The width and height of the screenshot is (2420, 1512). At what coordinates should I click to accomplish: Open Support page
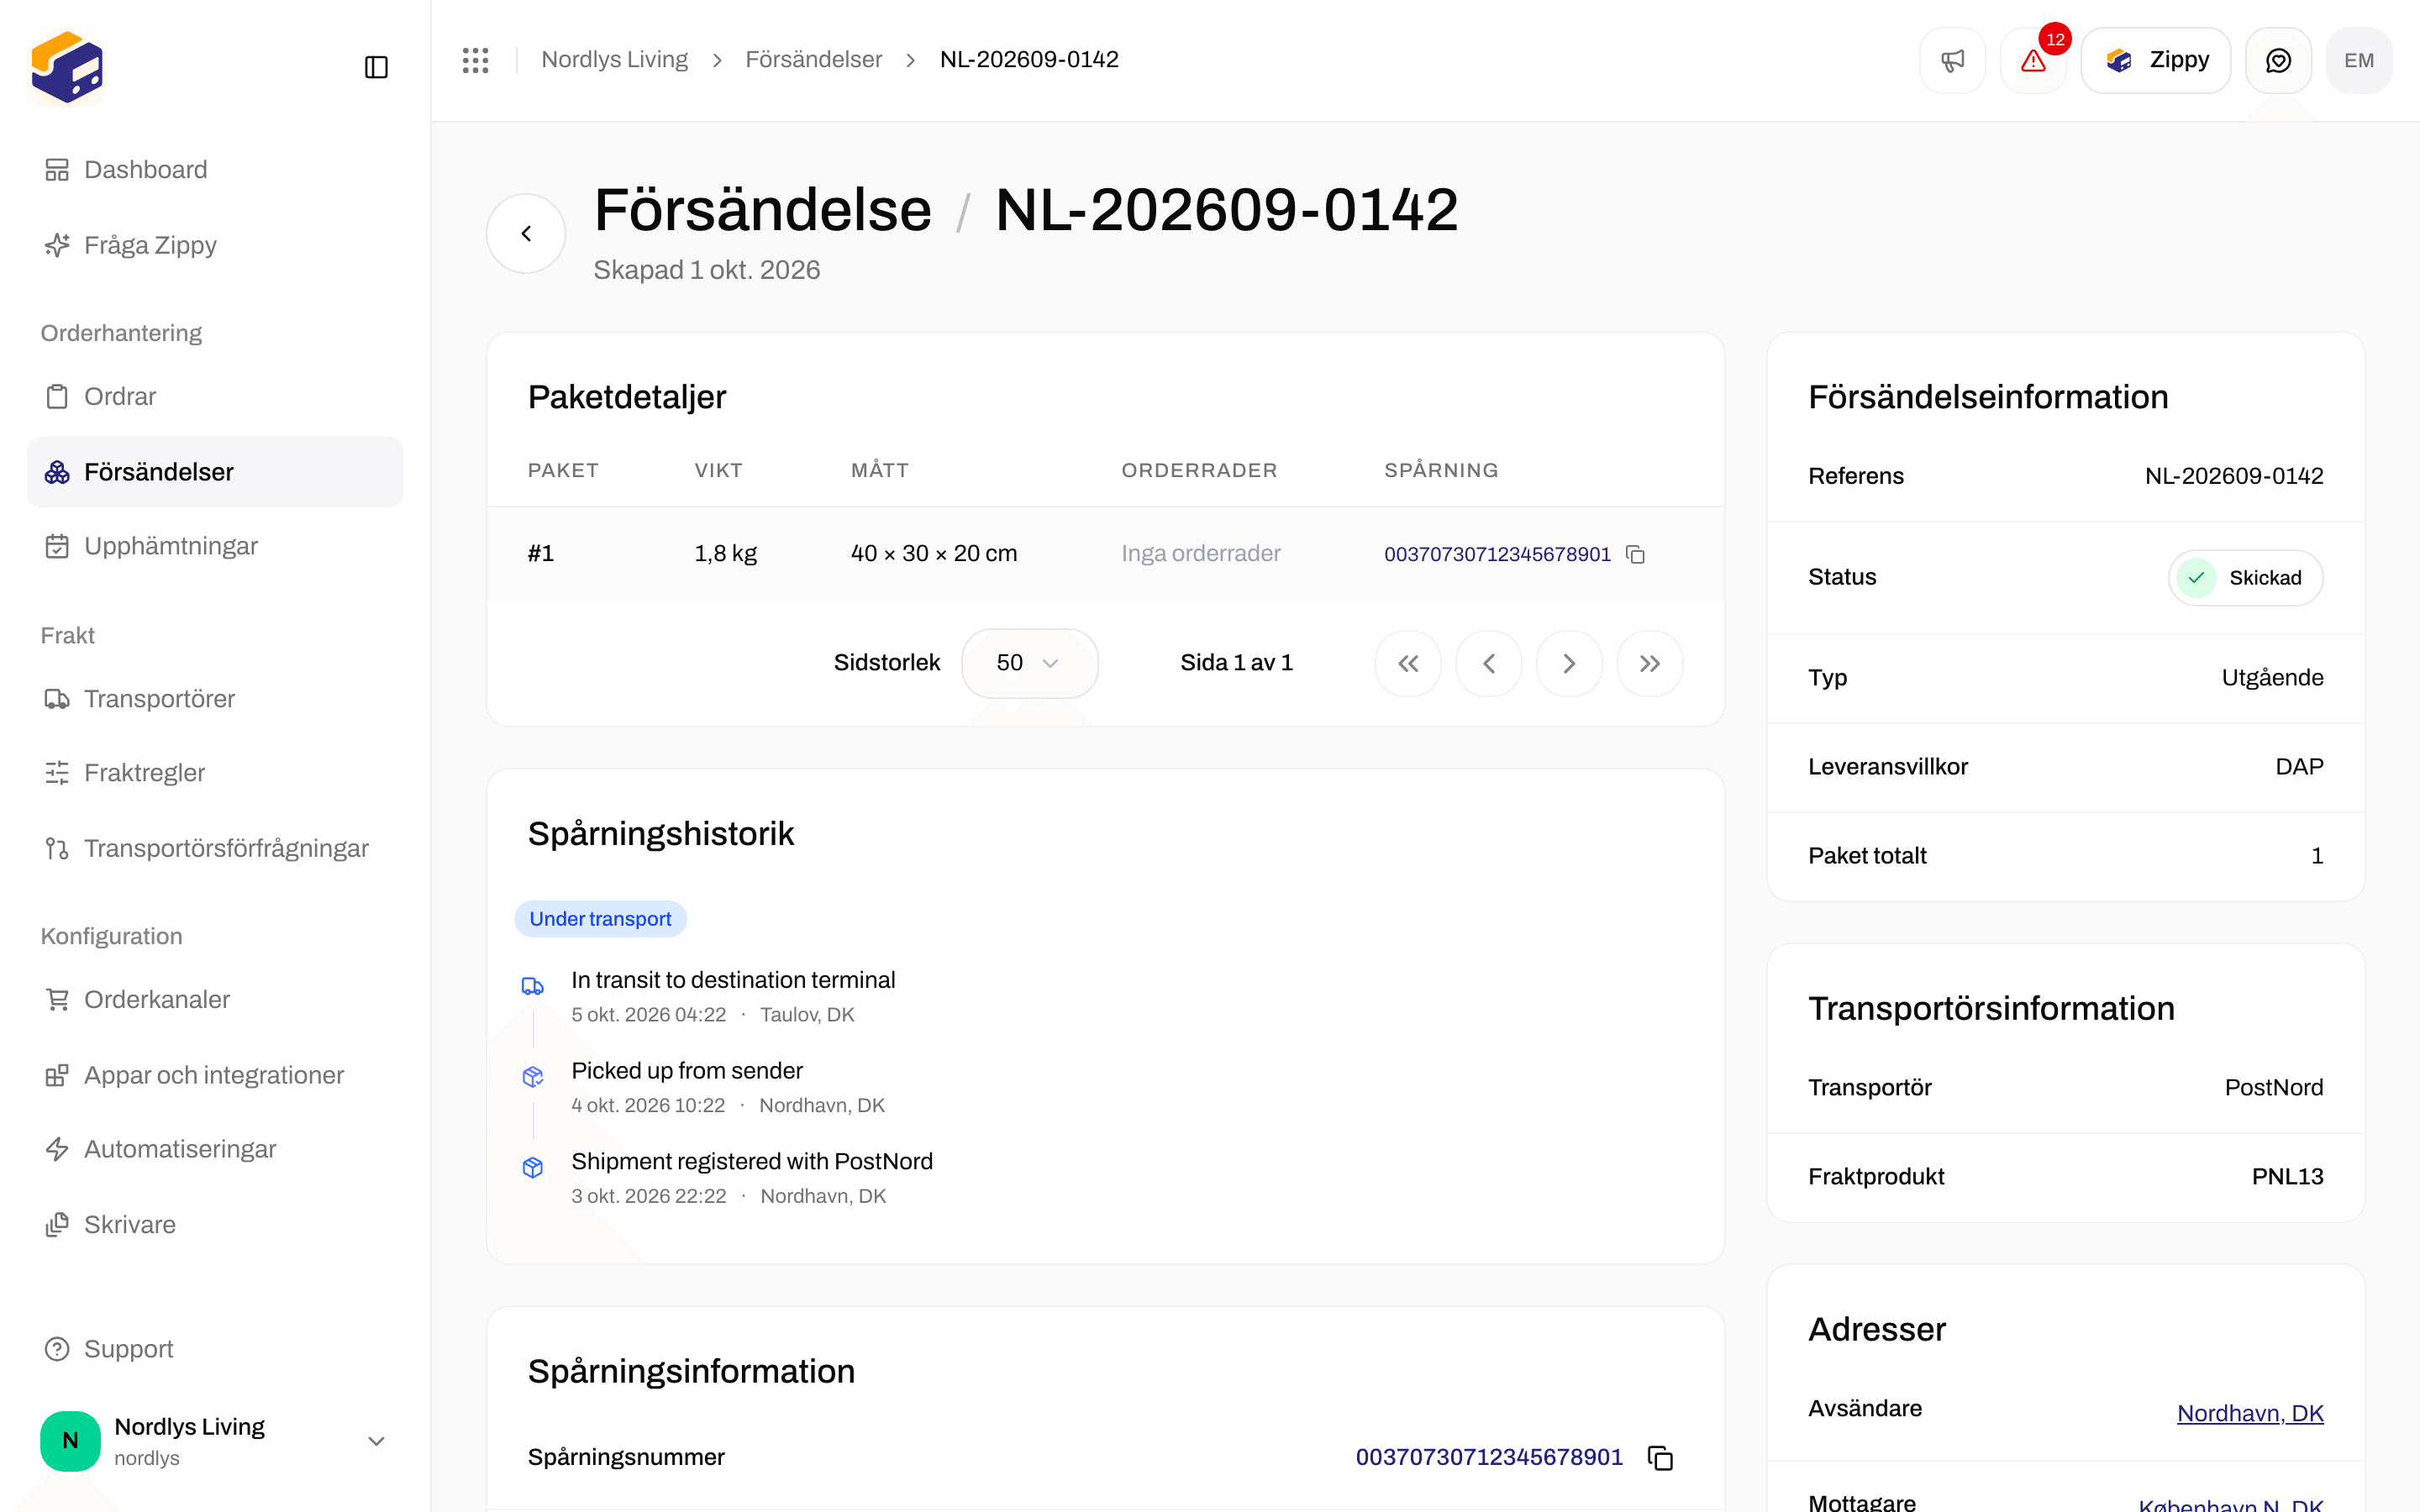[215, 1349]
